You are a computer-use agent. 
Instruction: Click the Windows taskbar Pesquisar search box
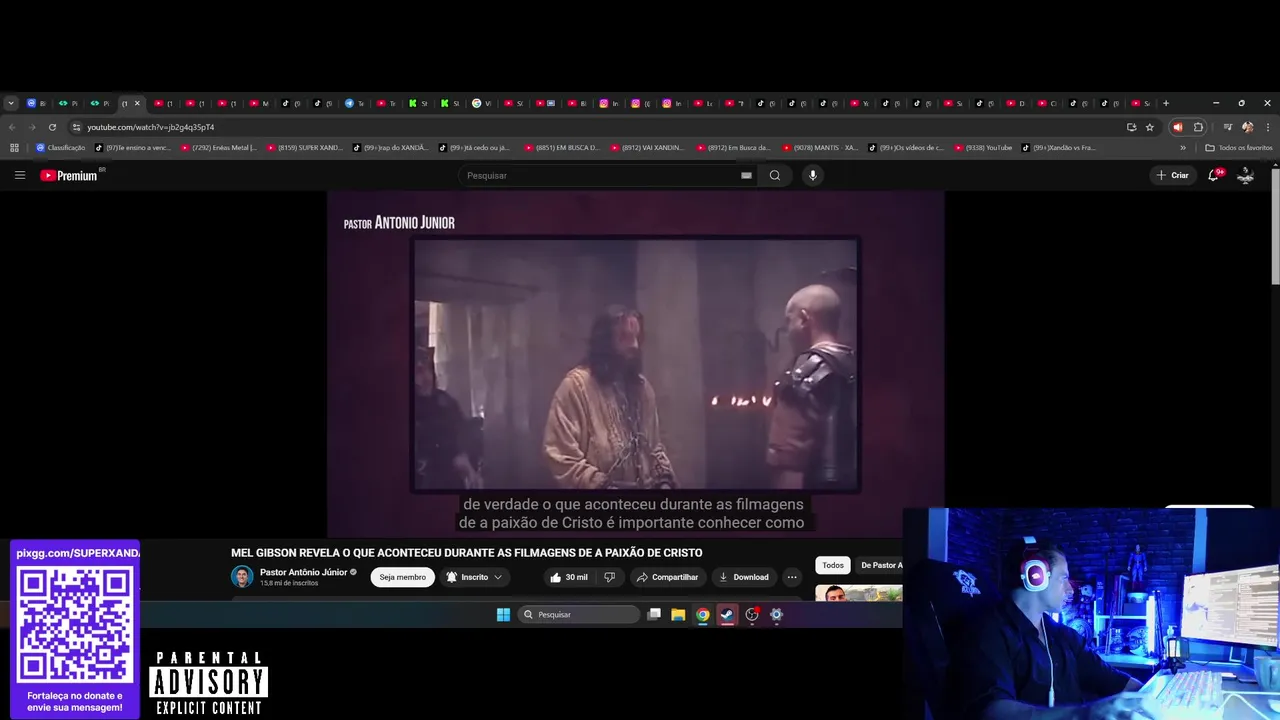[x=578, y=614]
